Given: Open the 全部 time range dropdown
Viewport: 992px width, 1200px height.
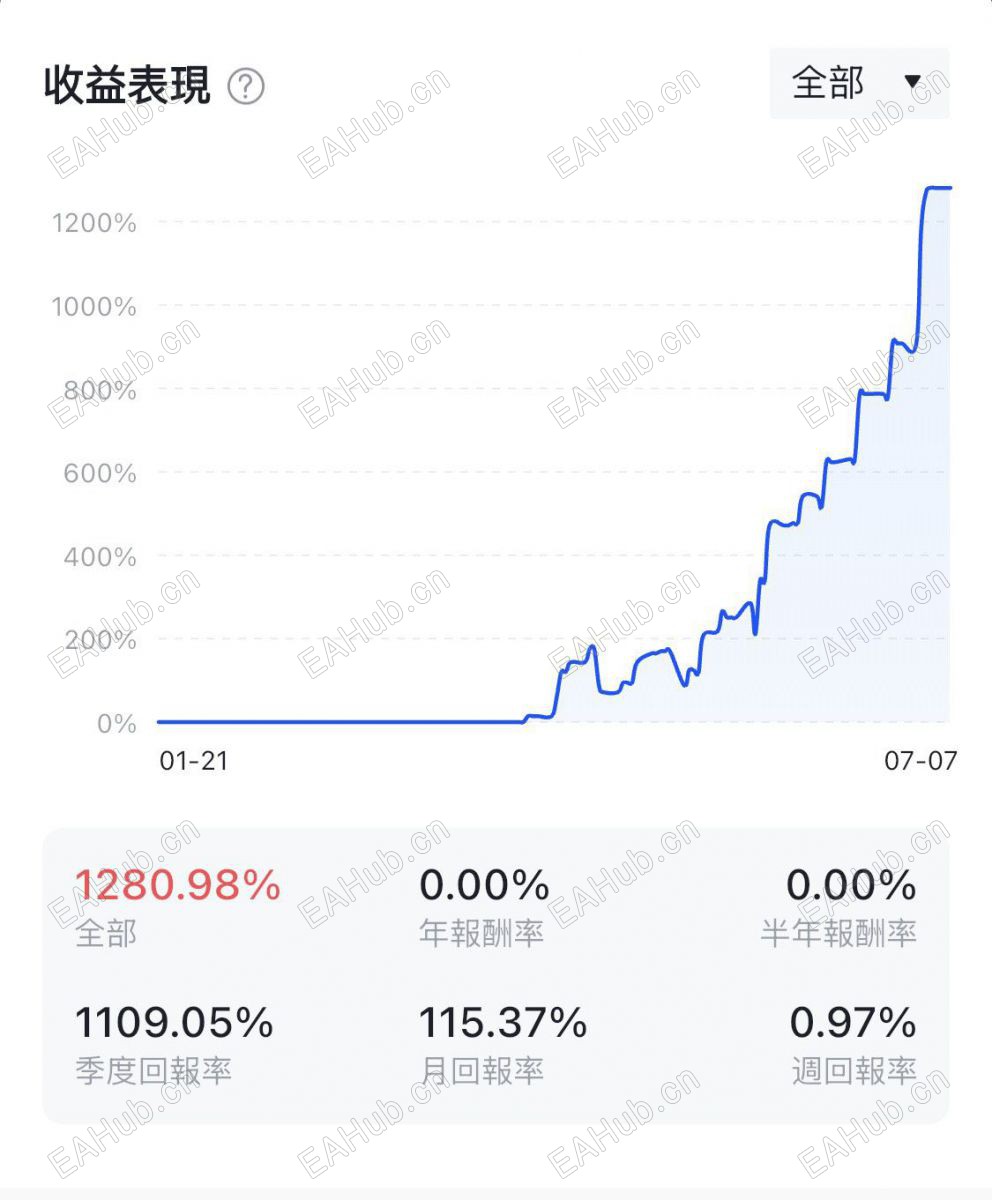Looking at the screenshot, I should [859, 83].
